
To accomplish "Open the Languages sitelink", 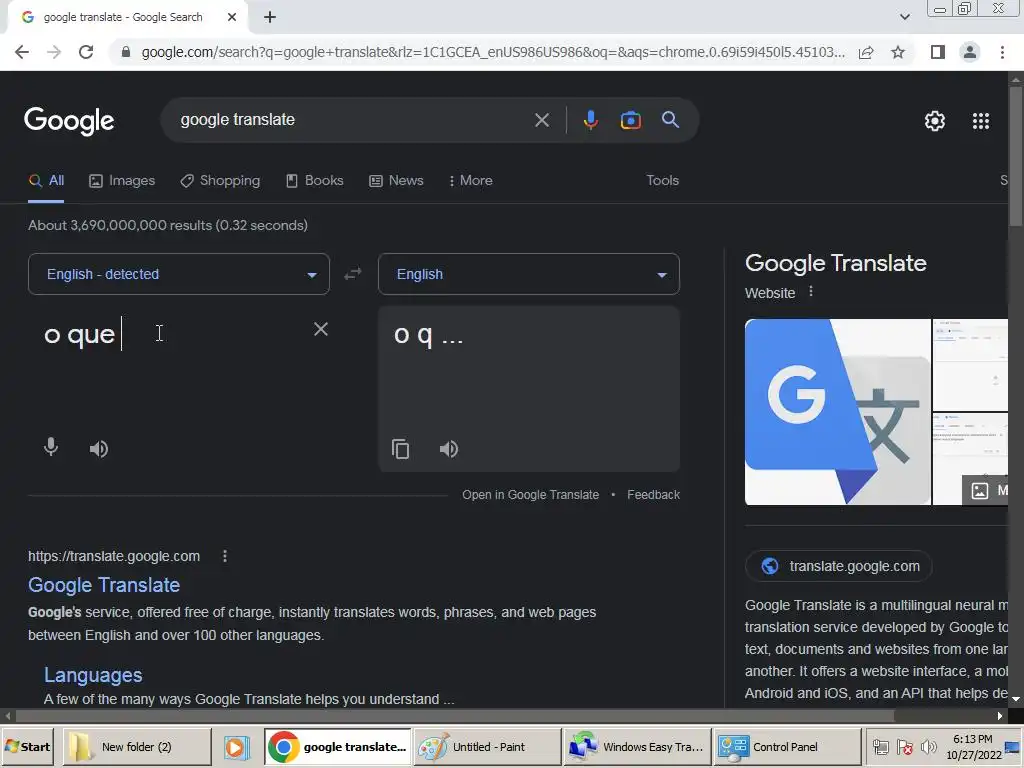I will coord(93,675).
